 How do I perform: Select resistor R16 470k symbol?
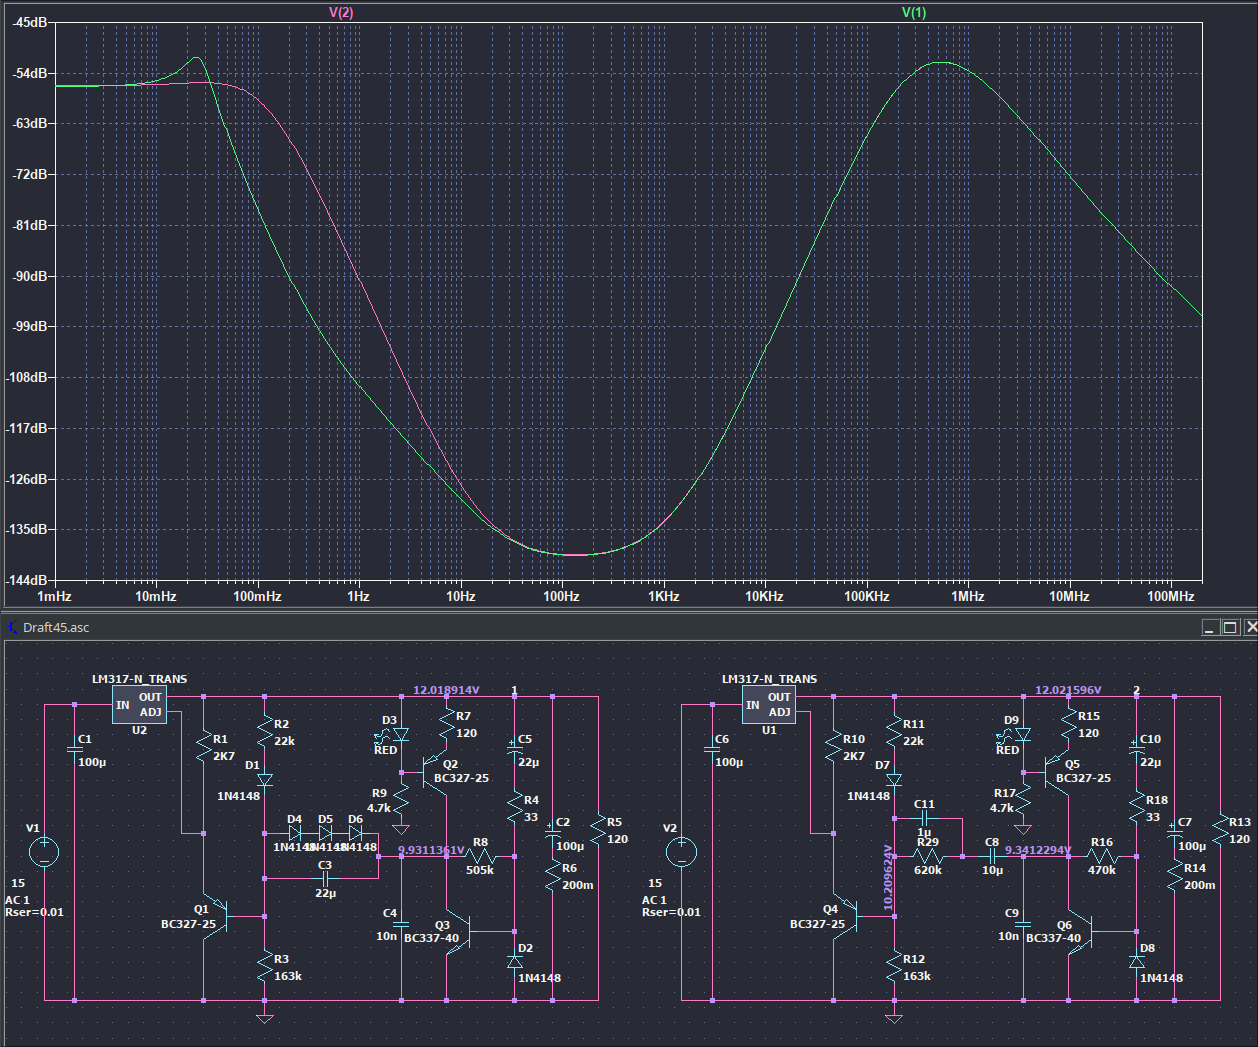(x=1102, y=856)
